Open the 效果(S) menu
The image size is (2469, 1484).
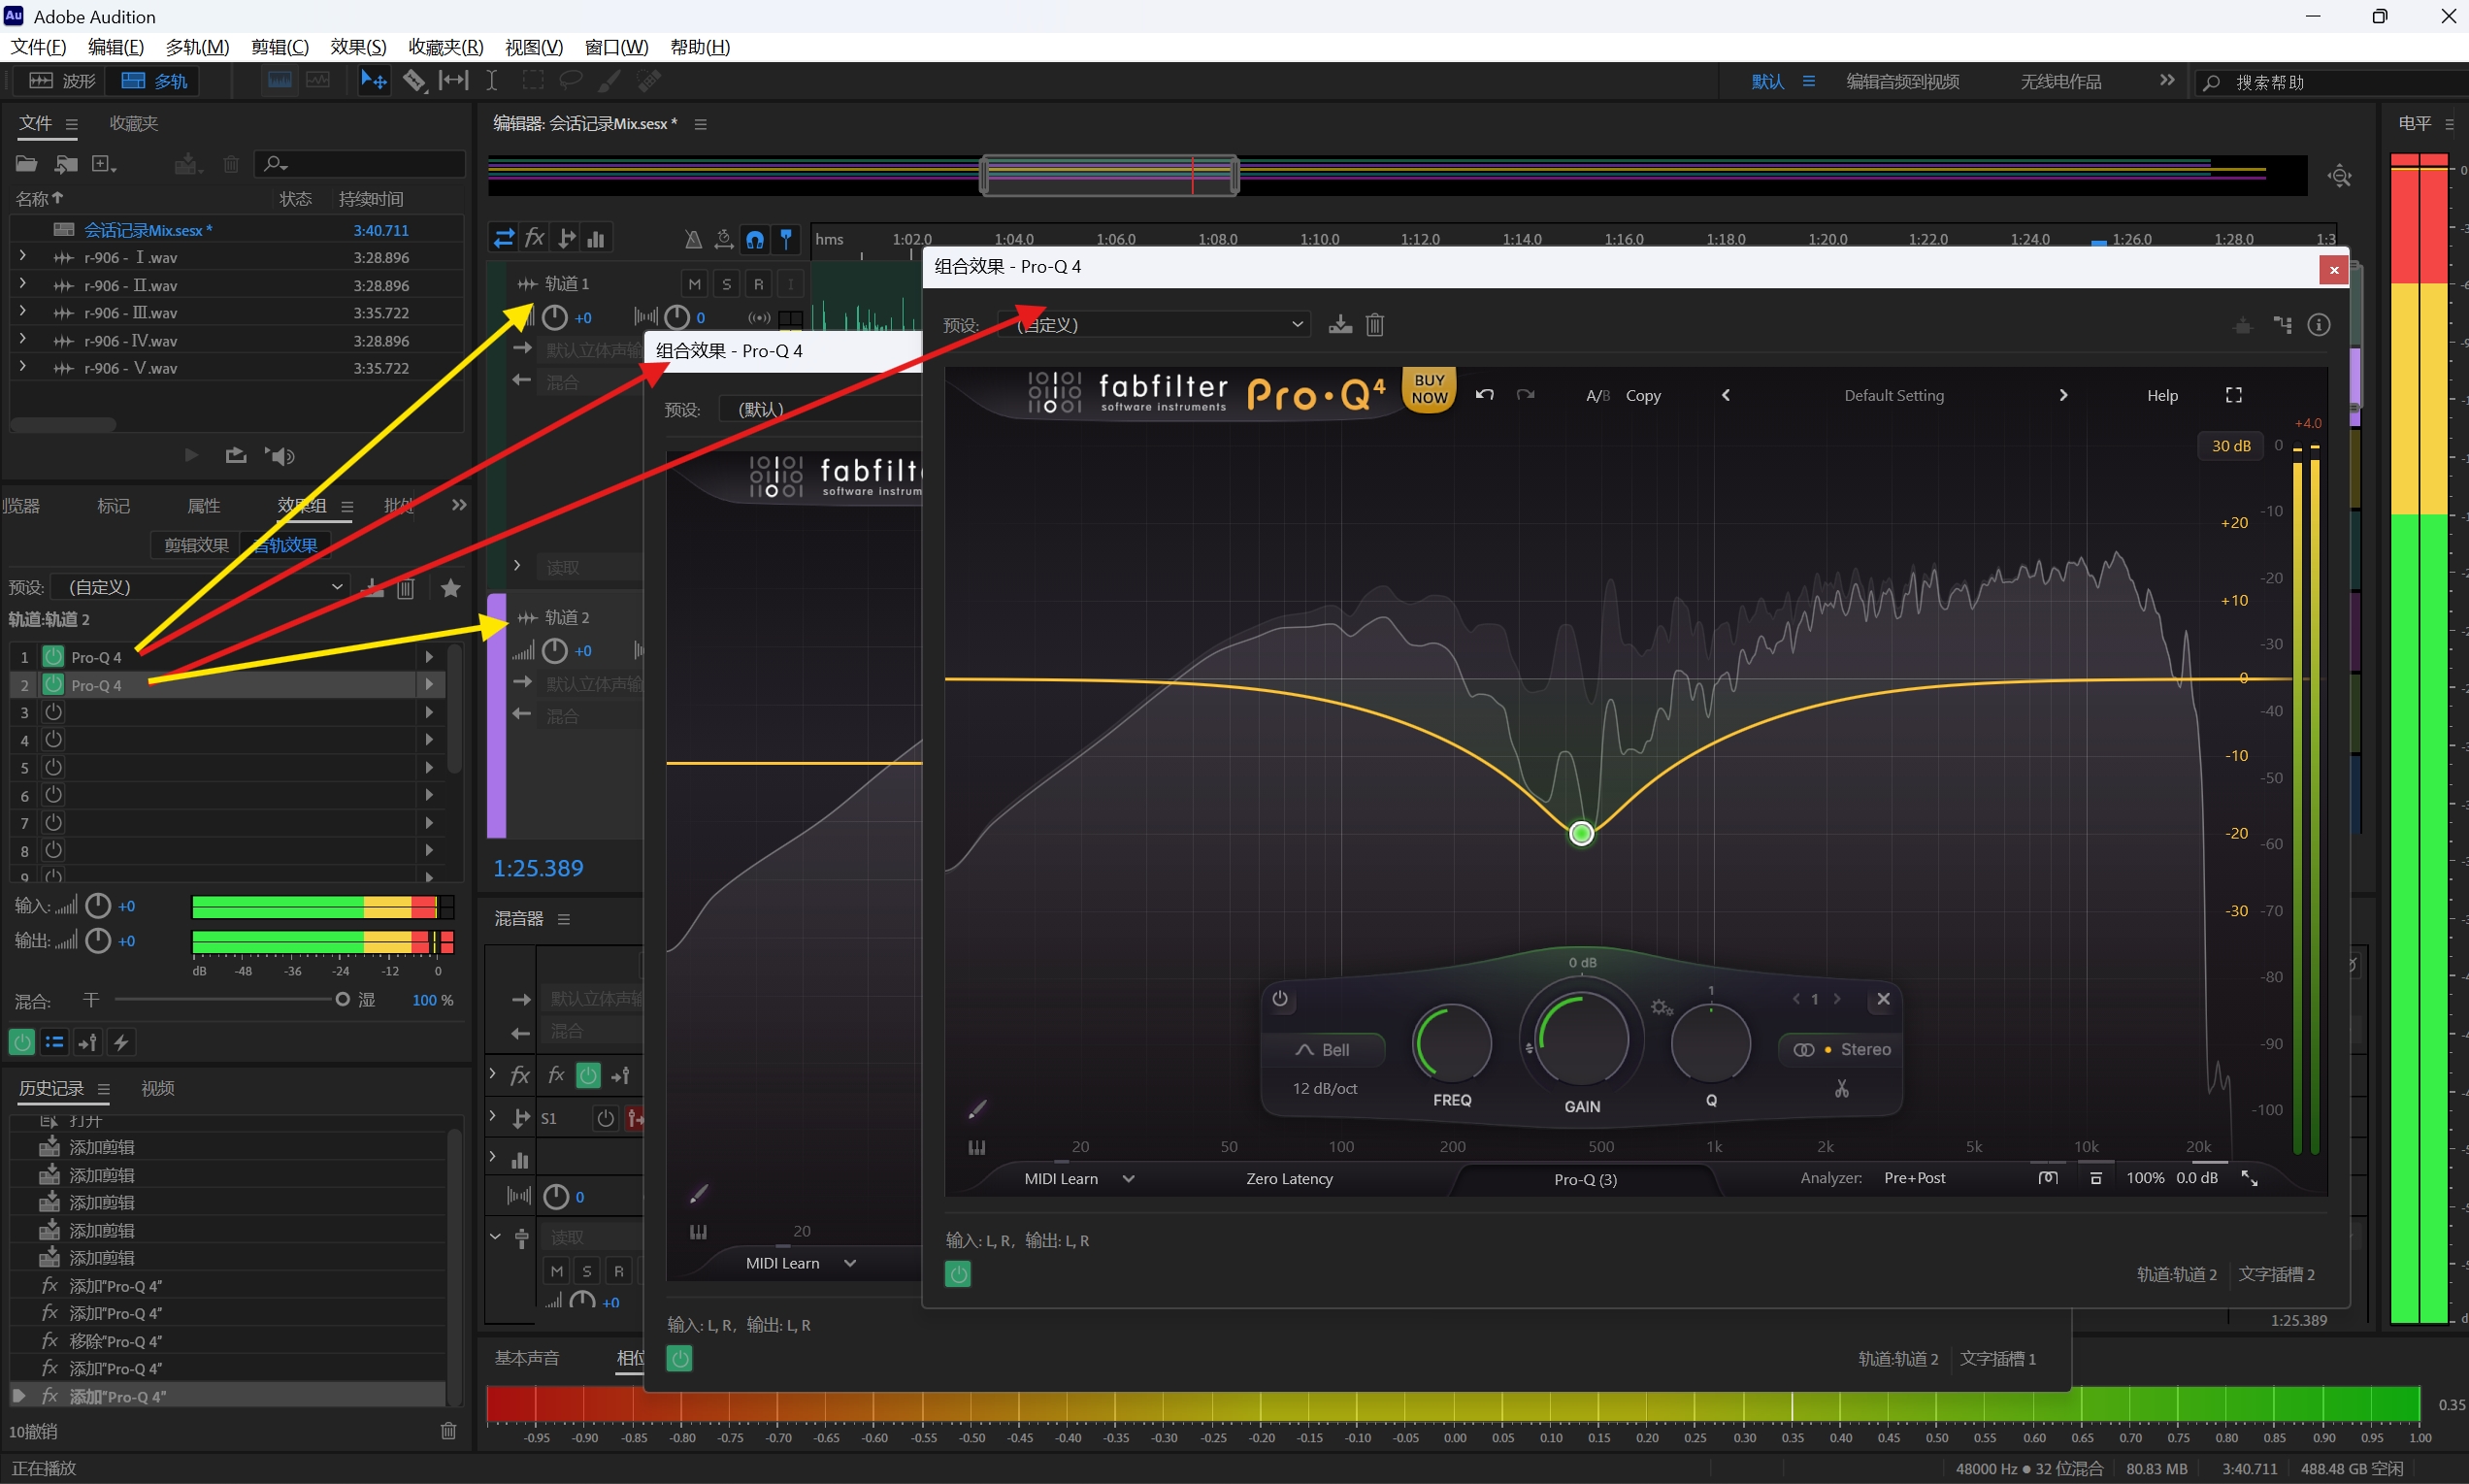tap(358, 47)
